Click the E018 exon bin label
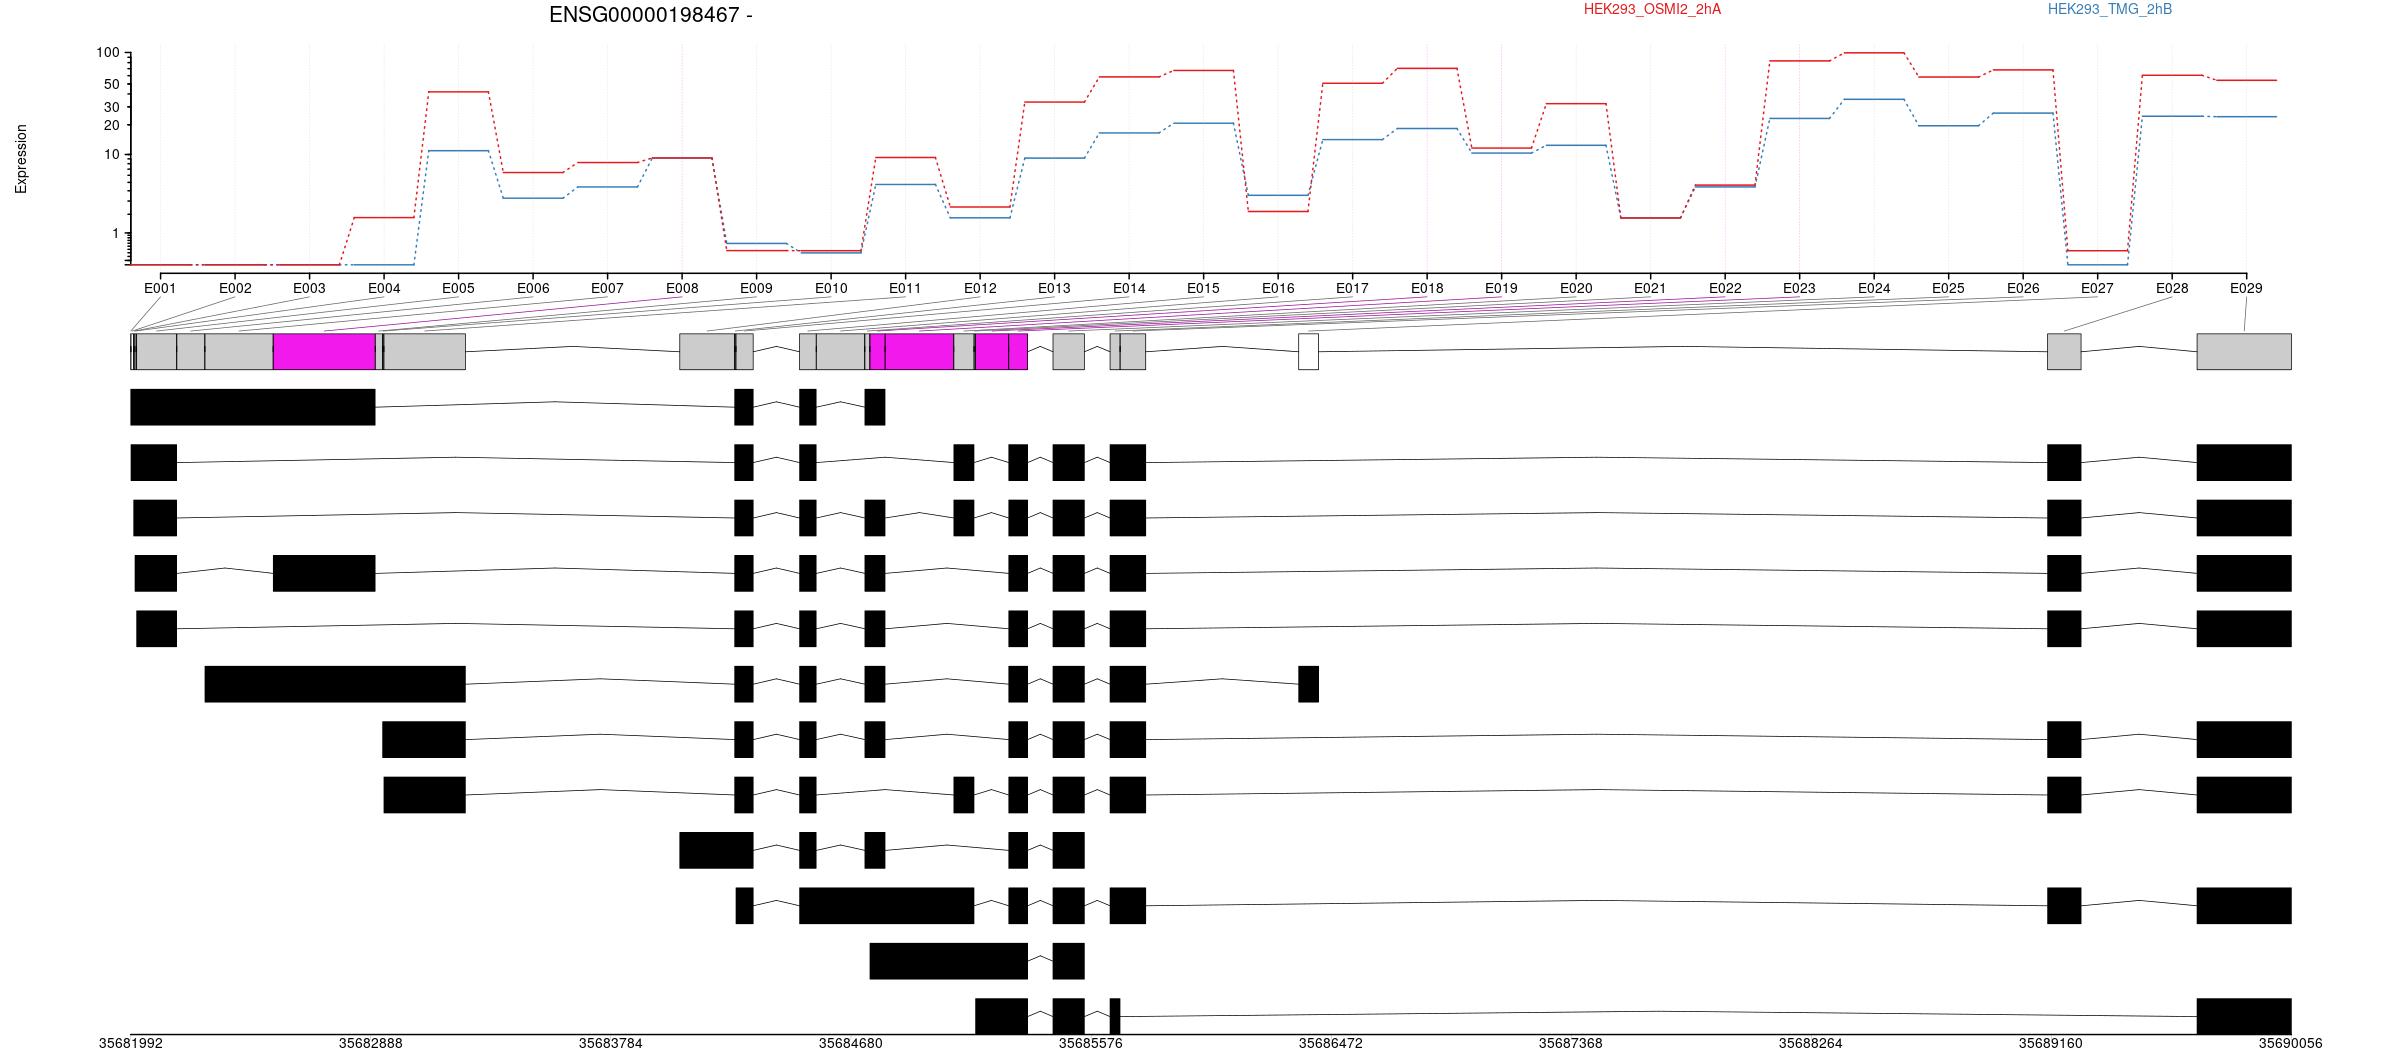 click(1427, 288)
